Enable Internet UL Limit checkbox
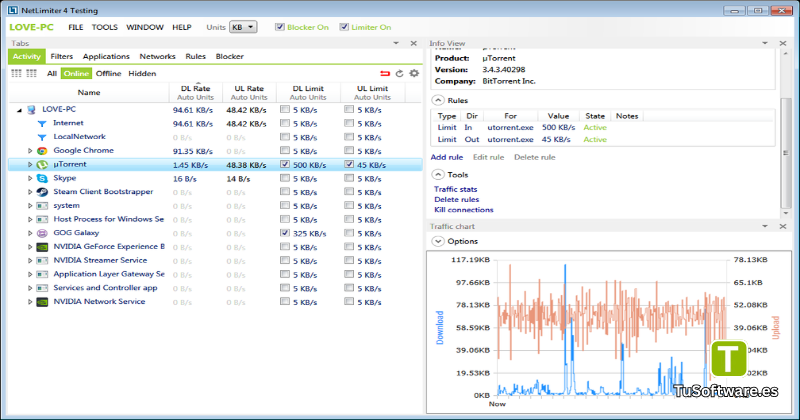Viewport: 800px width, 420px height. [349, 123]
